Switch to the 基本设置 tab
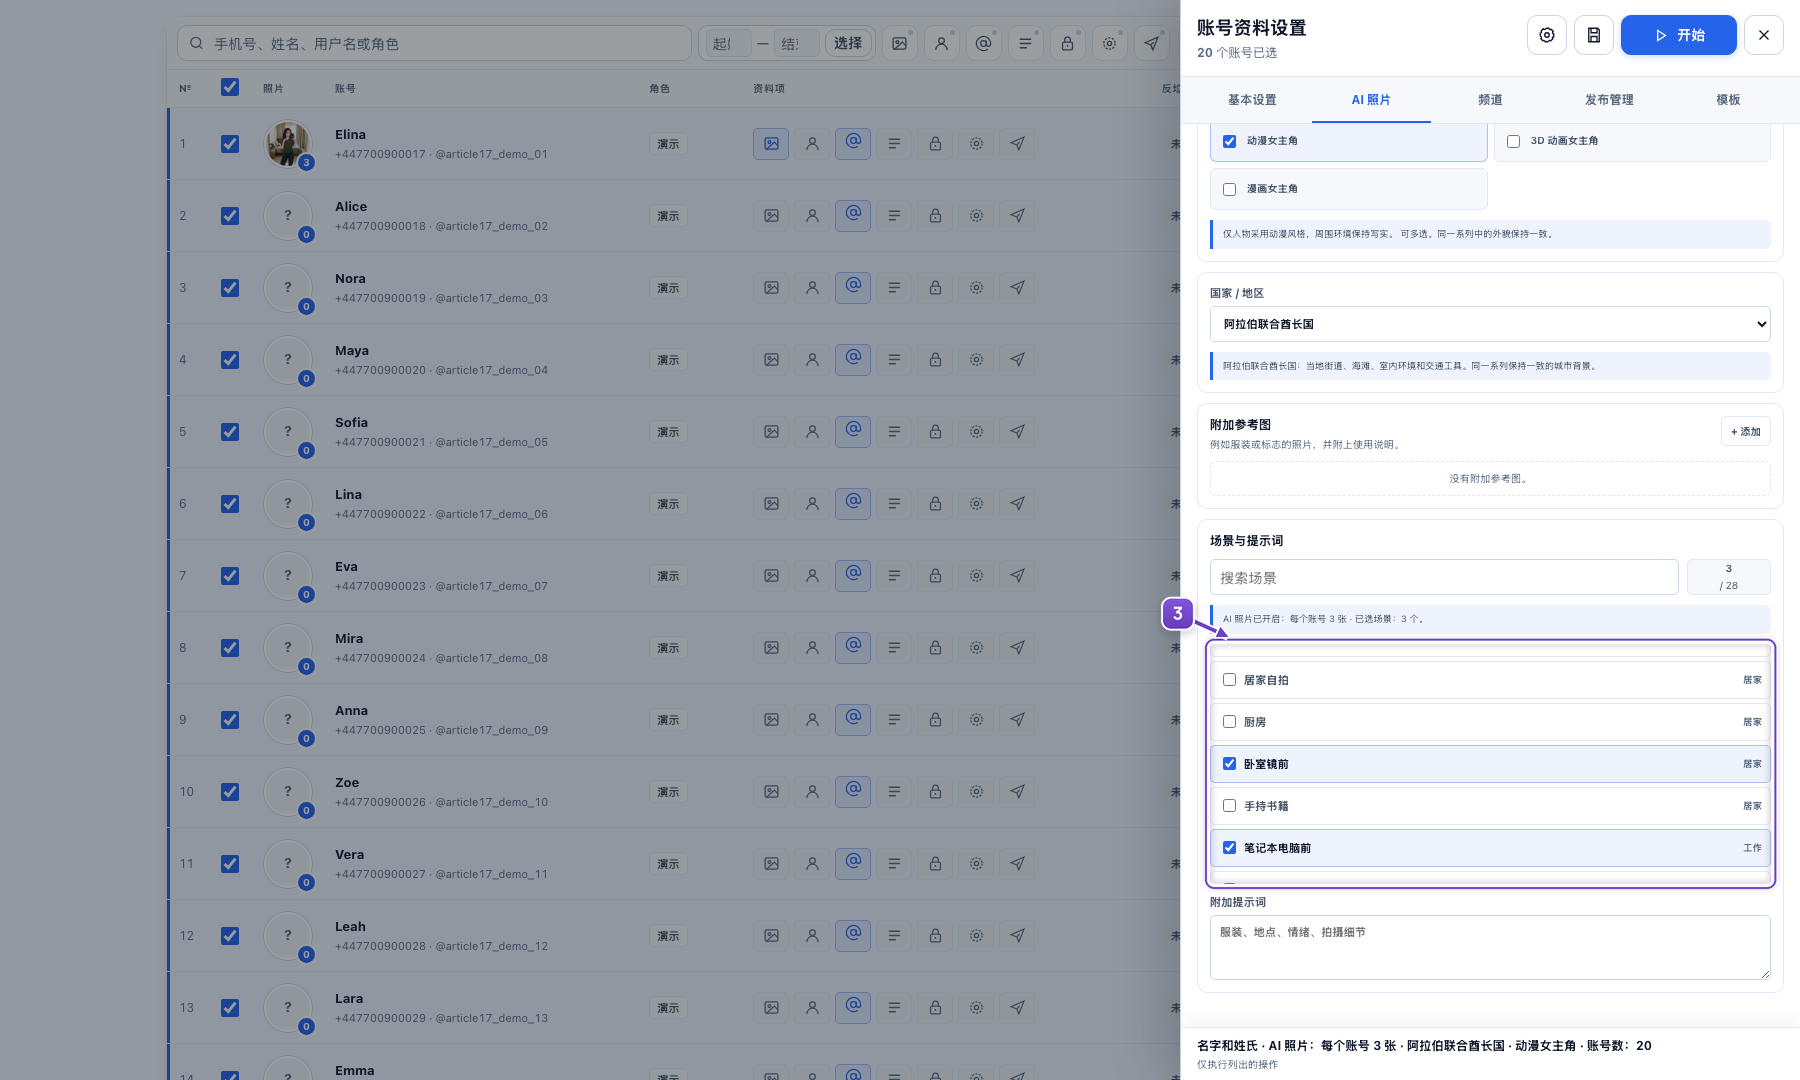 (x=1252, y=100)
